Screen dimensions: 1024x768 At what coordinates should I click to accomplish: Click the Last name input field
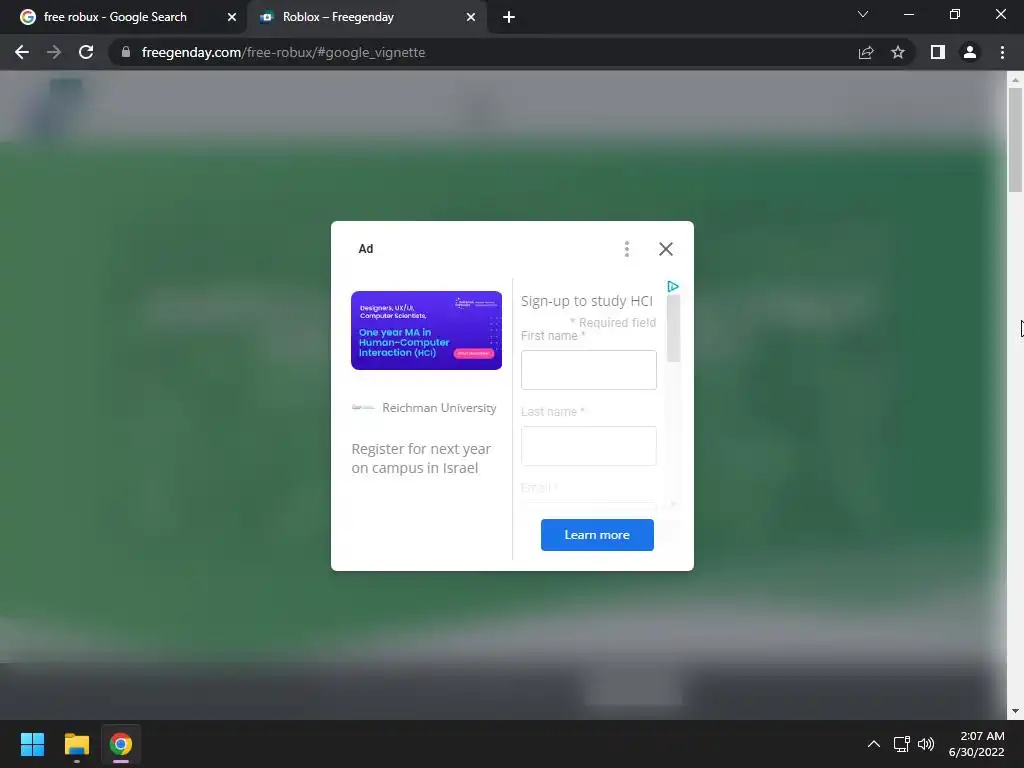(x=588, y=446)
